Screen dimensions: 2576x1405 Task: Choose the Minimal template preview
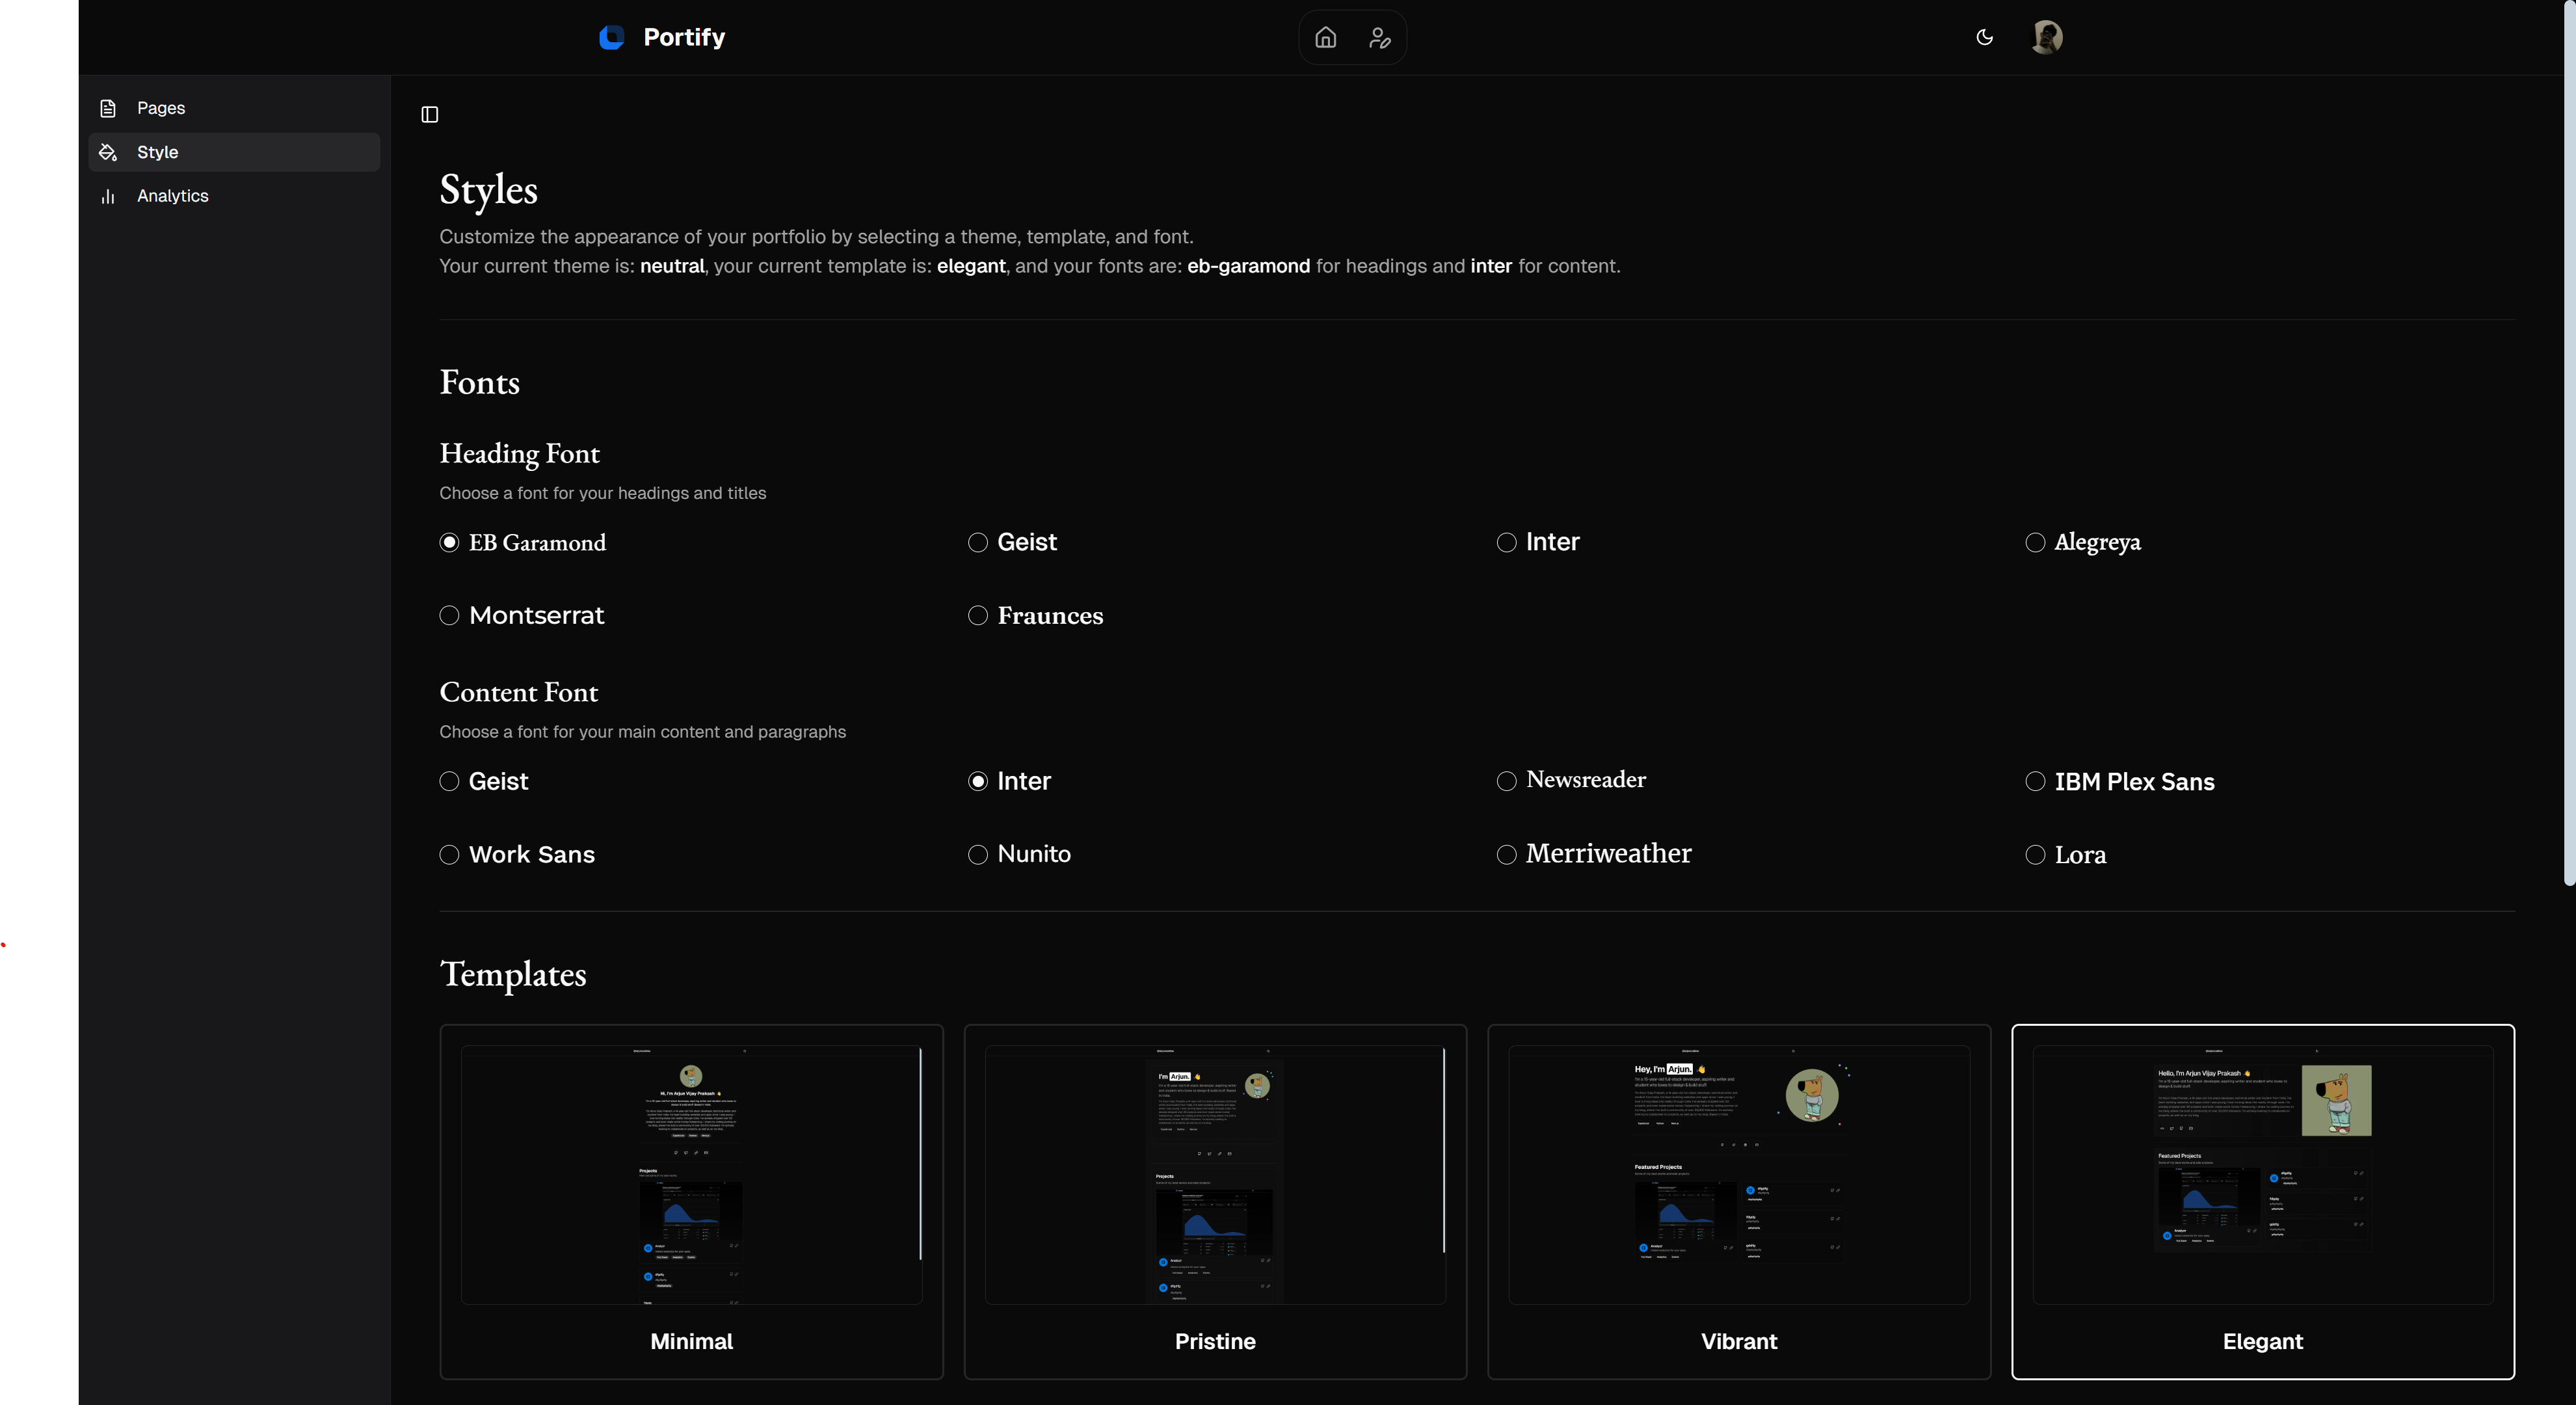691,1174
